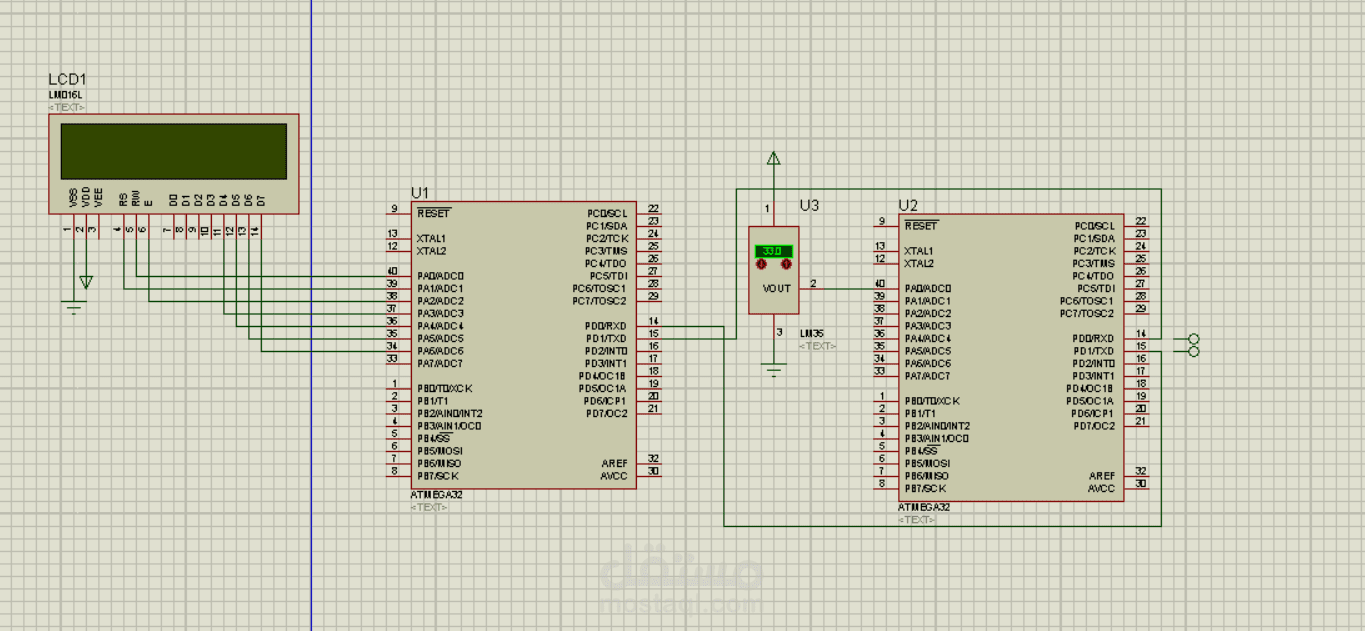Viewport: 1365px width, 631px height.
Task: Click pin 40 number on U1
Action: pos(392,271)
